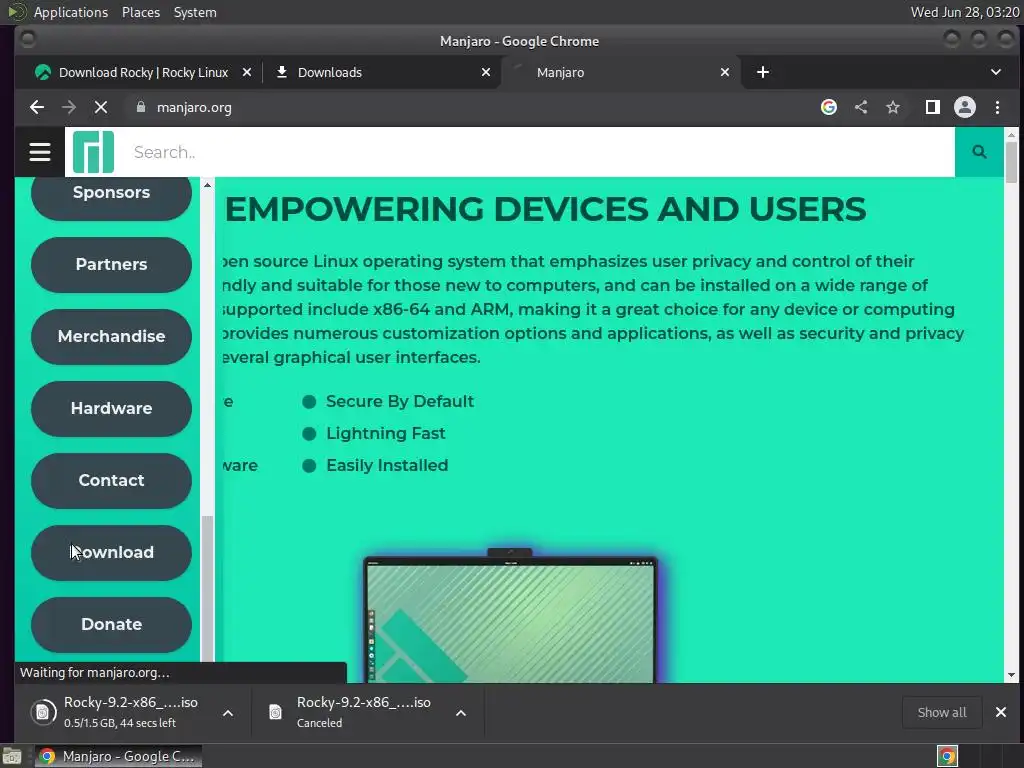Close the Download Rocky tab
The height and width of the screenshot is (768, 1024).
point(247,72)
